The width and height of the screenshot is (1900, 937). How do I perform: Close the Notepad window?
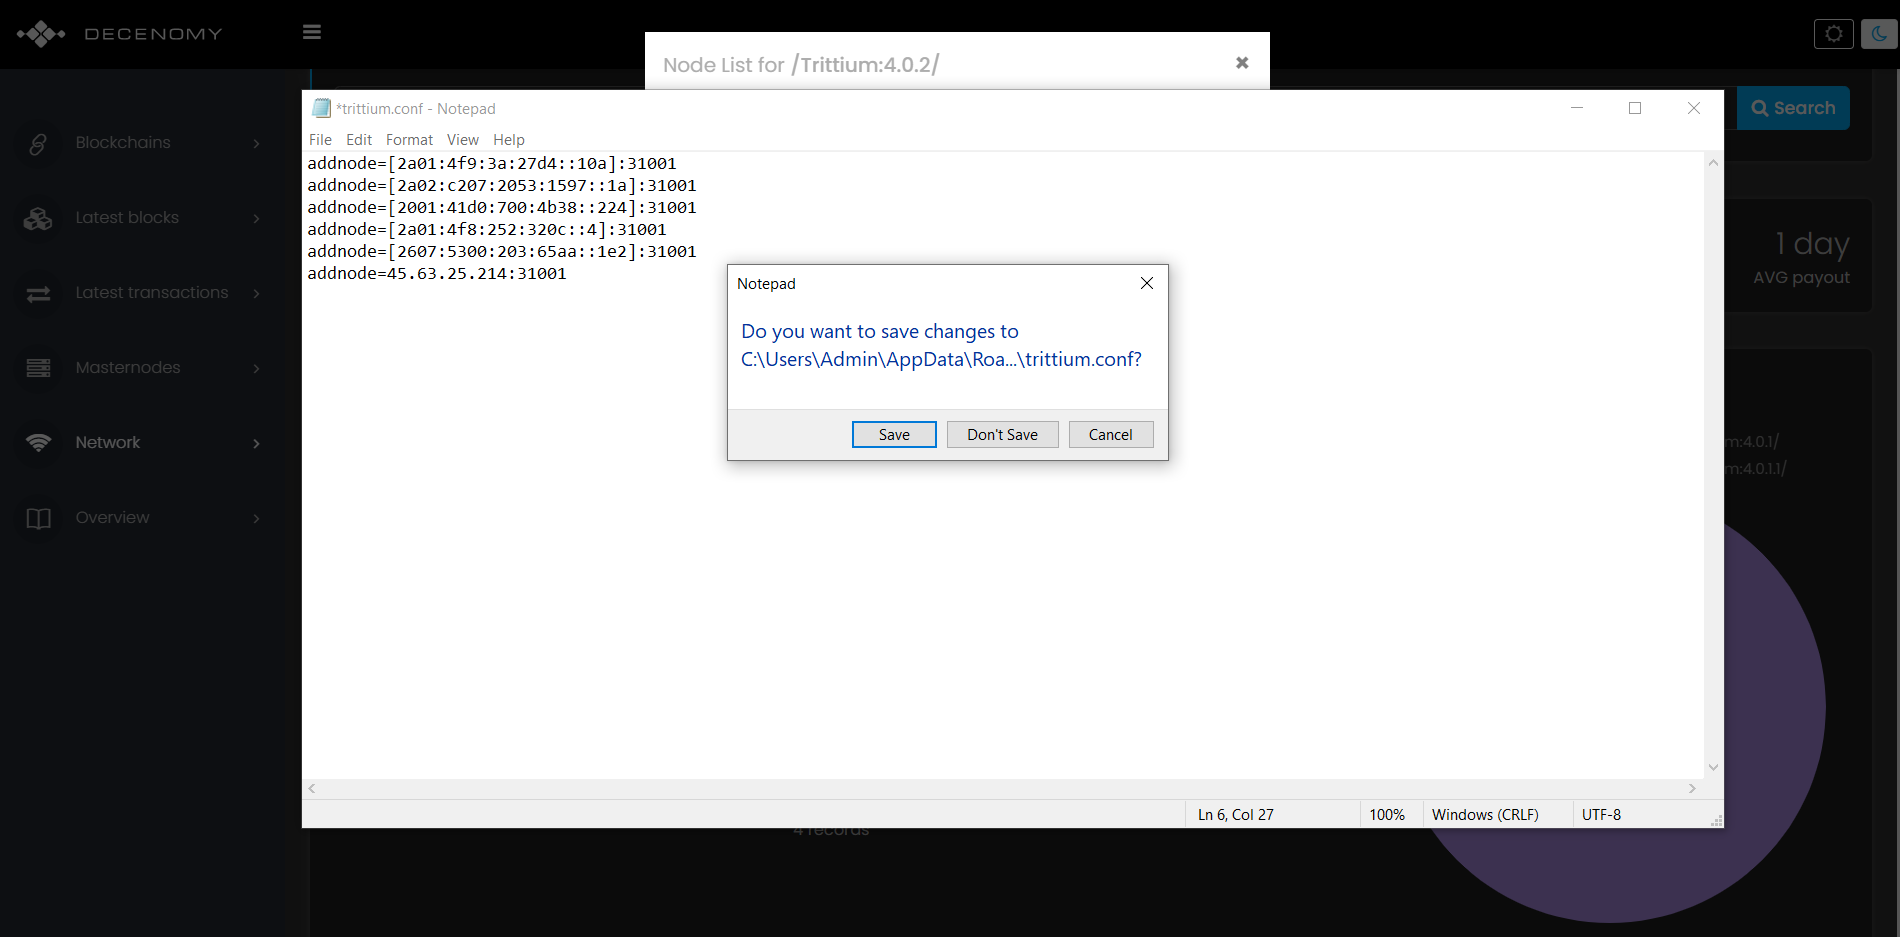tap(1694, 108)
